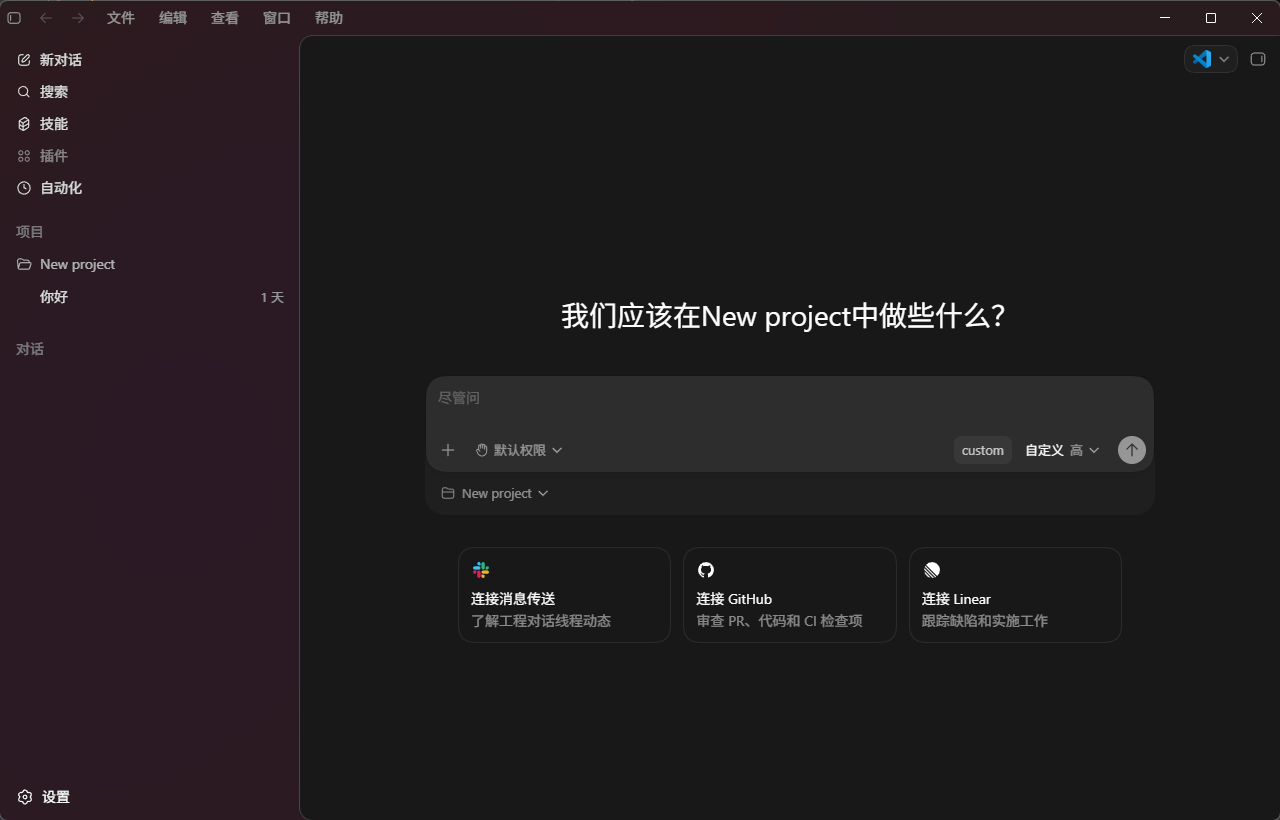This screenshot has height=820, width=1280.
Task: Open the 文件 menu
Action: pos(121,18)
